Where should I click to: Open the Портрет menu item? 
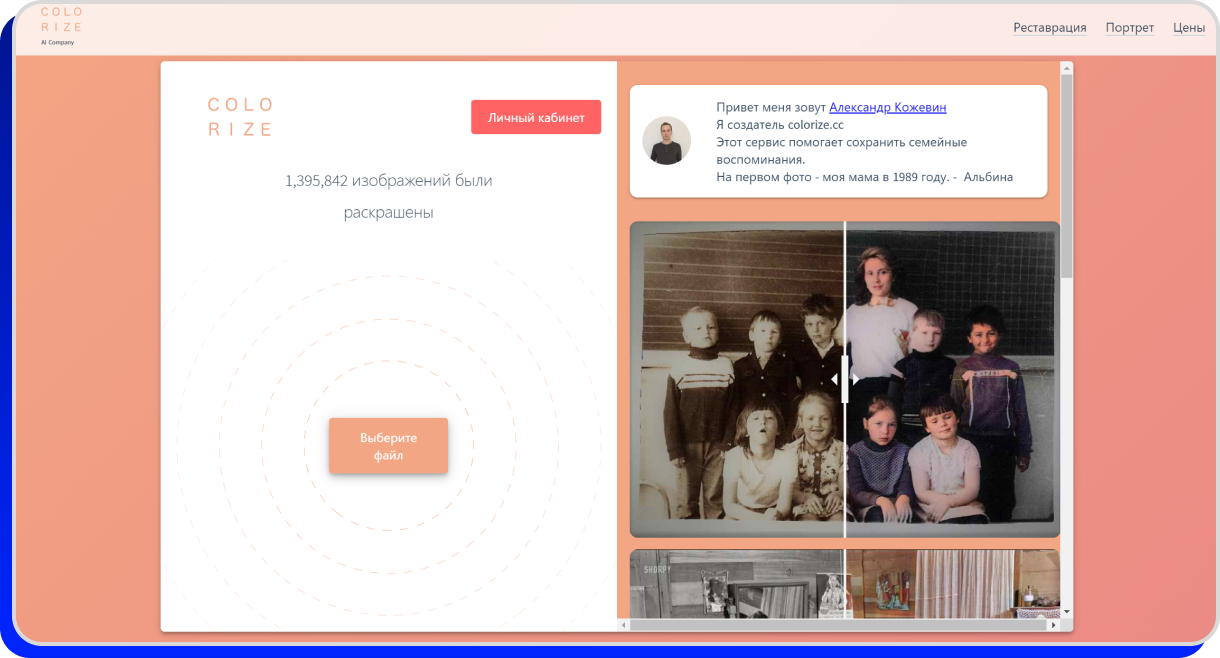[1130, 28]
